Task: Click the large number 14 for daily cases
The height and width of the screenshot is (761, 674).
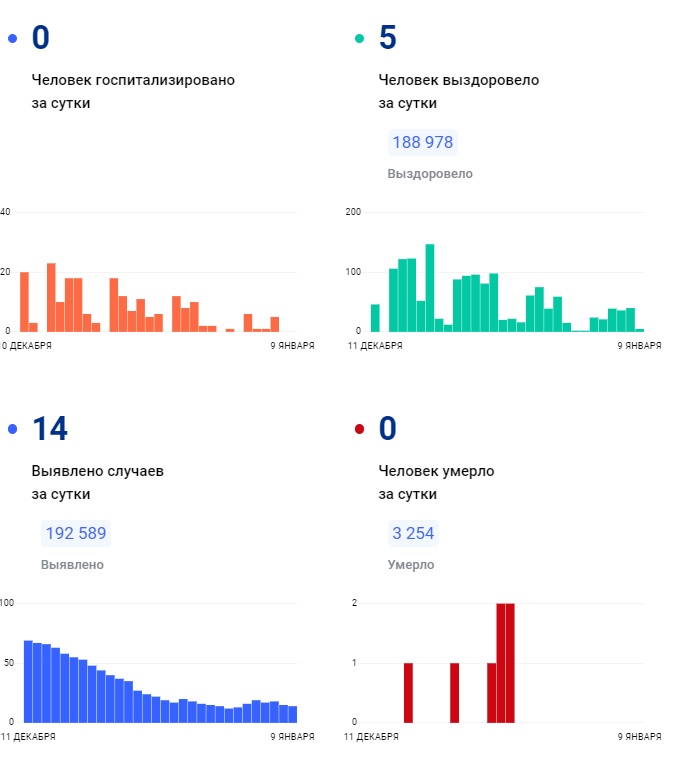Action: (50, 430)
